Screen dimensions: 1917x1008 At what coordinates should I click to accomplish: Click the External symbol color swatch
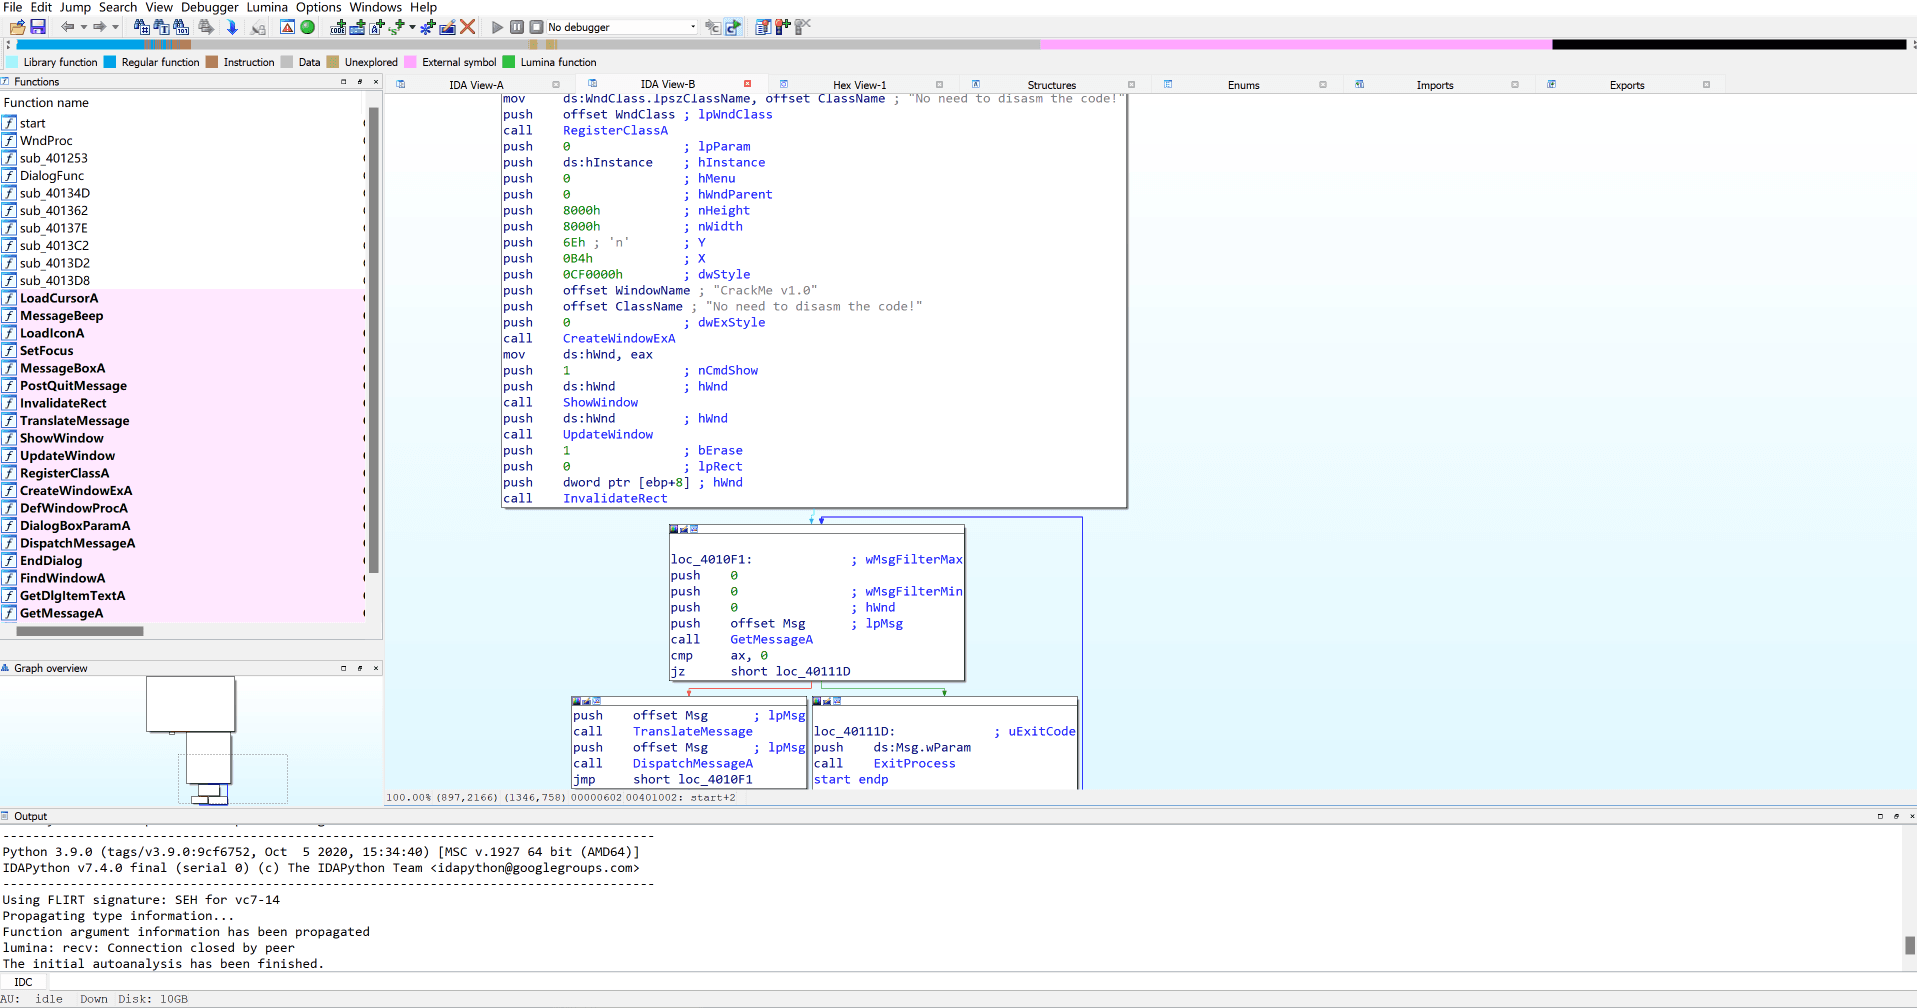tap(410, 62)
